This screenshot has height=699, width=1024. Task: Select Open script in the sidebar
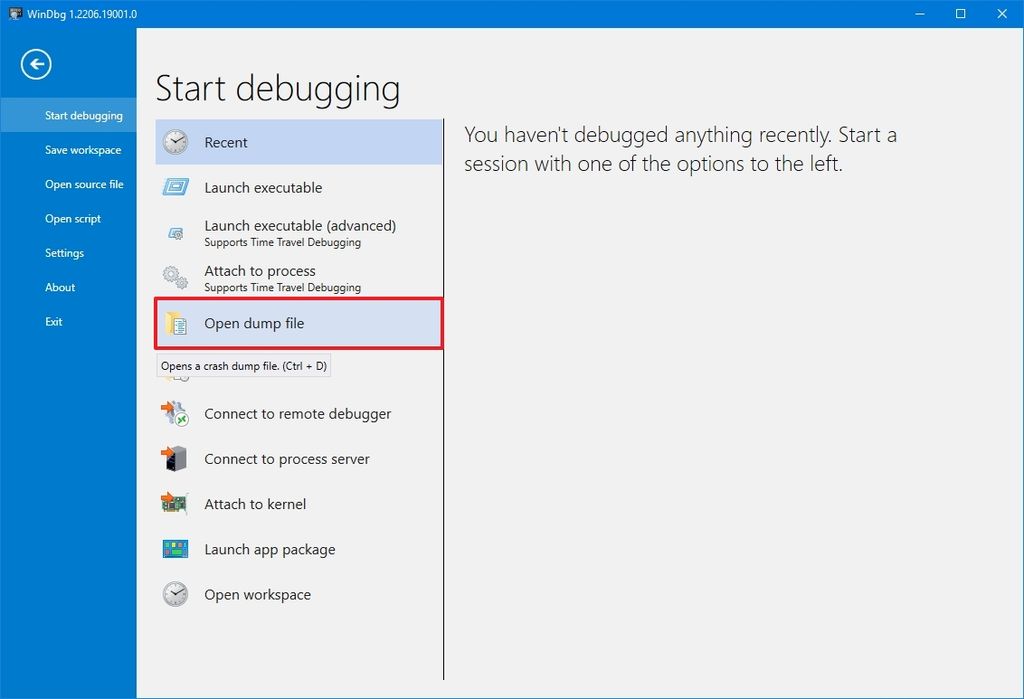click(x=73, y=218)
